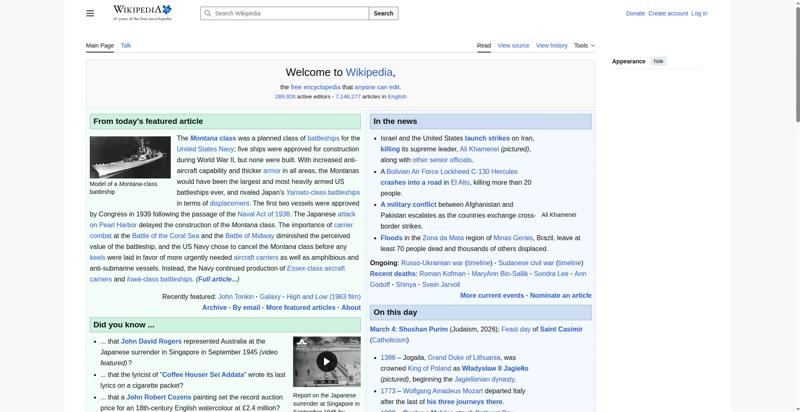This screenshot has height=412, width=800.
Task: Select the Main Page tab
Action: (100, 45)
